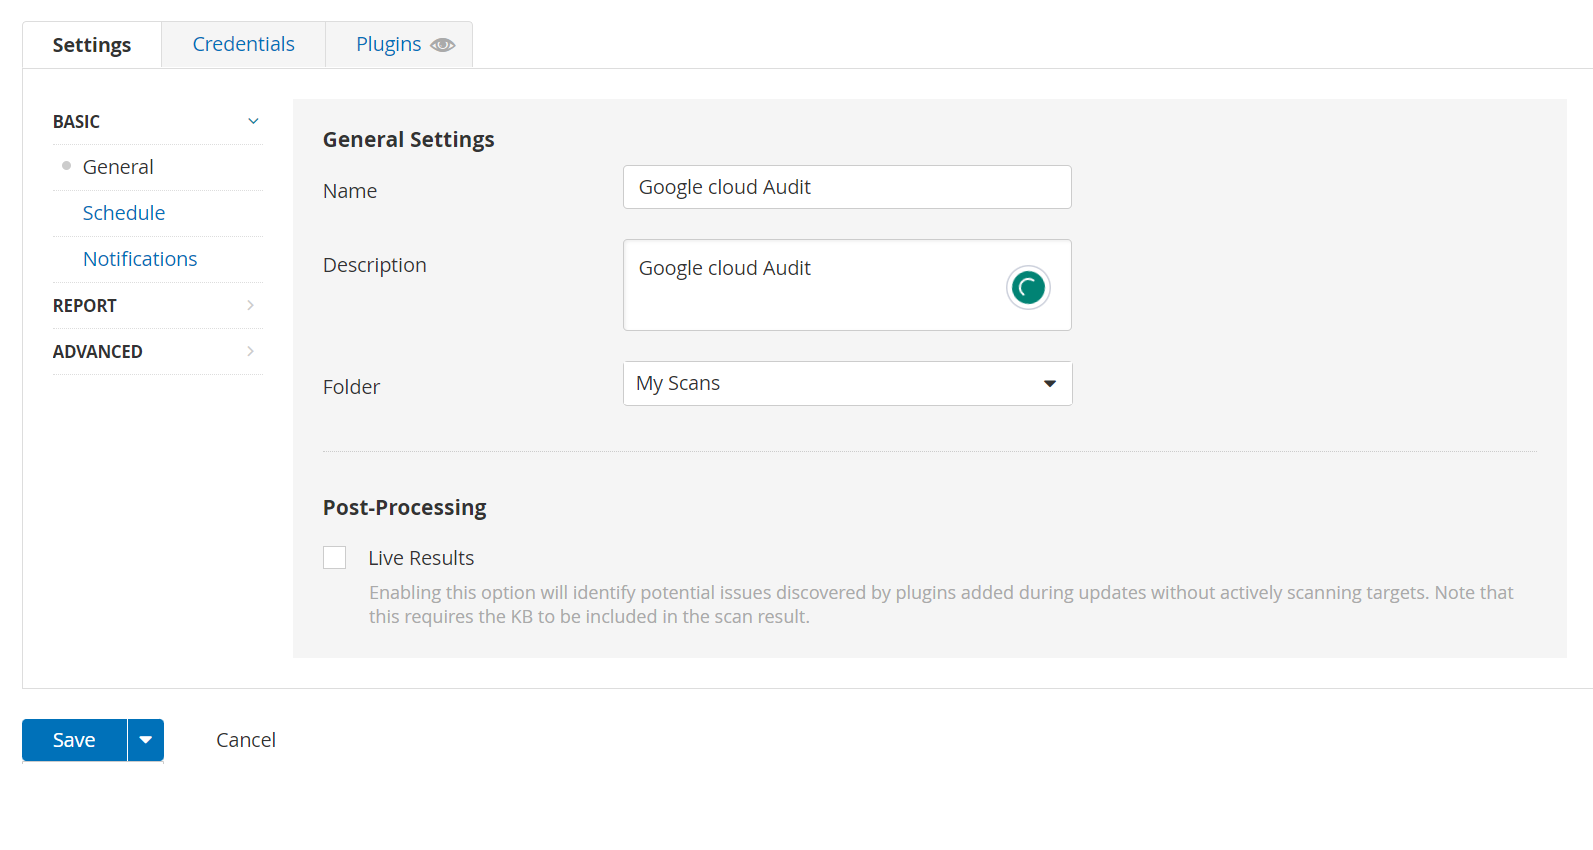Viewport: 1593px width, 850px height.
Task: Go to Notifications settings
Action: click(140, 259)
